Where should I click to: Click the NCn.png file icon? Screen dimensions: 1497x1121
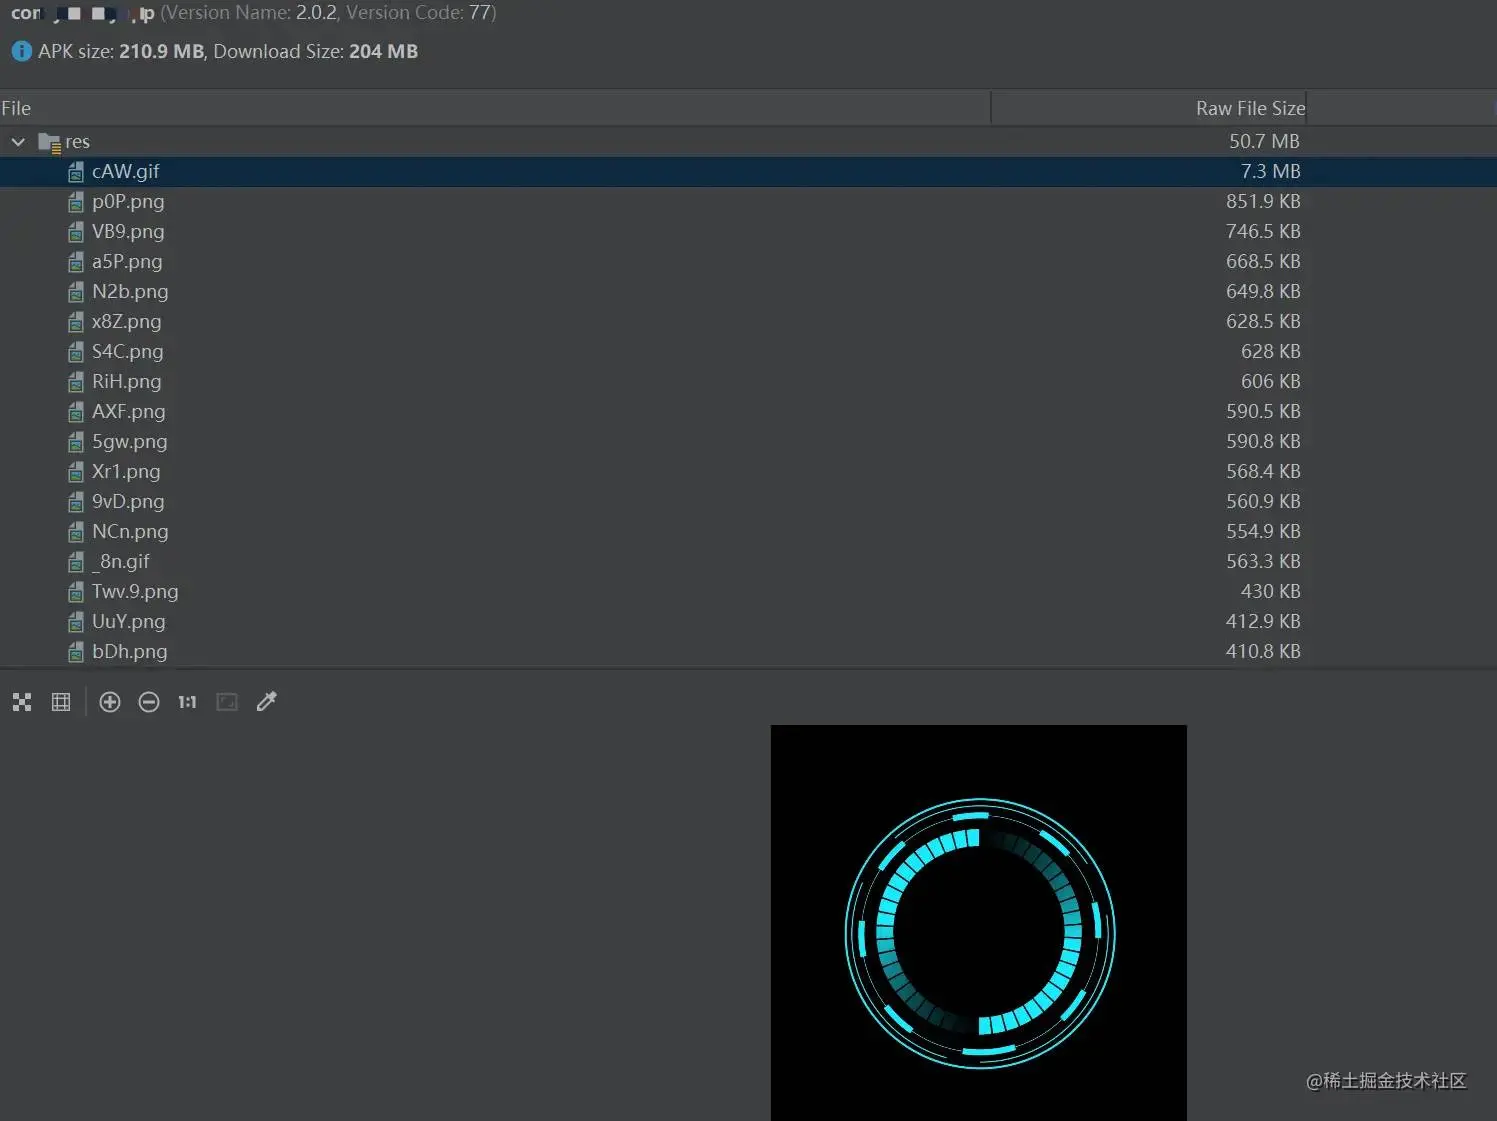76,532
